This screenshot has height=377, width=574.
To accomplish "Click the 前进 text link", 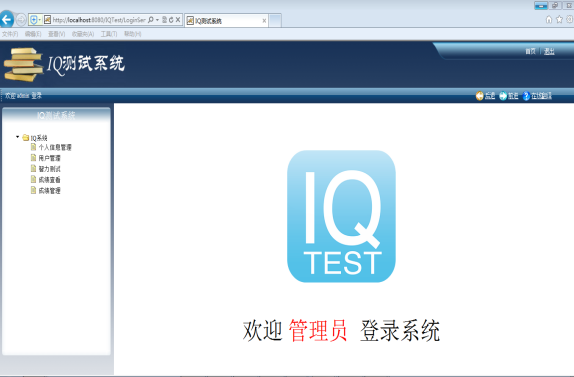I will tap(513, 96).
